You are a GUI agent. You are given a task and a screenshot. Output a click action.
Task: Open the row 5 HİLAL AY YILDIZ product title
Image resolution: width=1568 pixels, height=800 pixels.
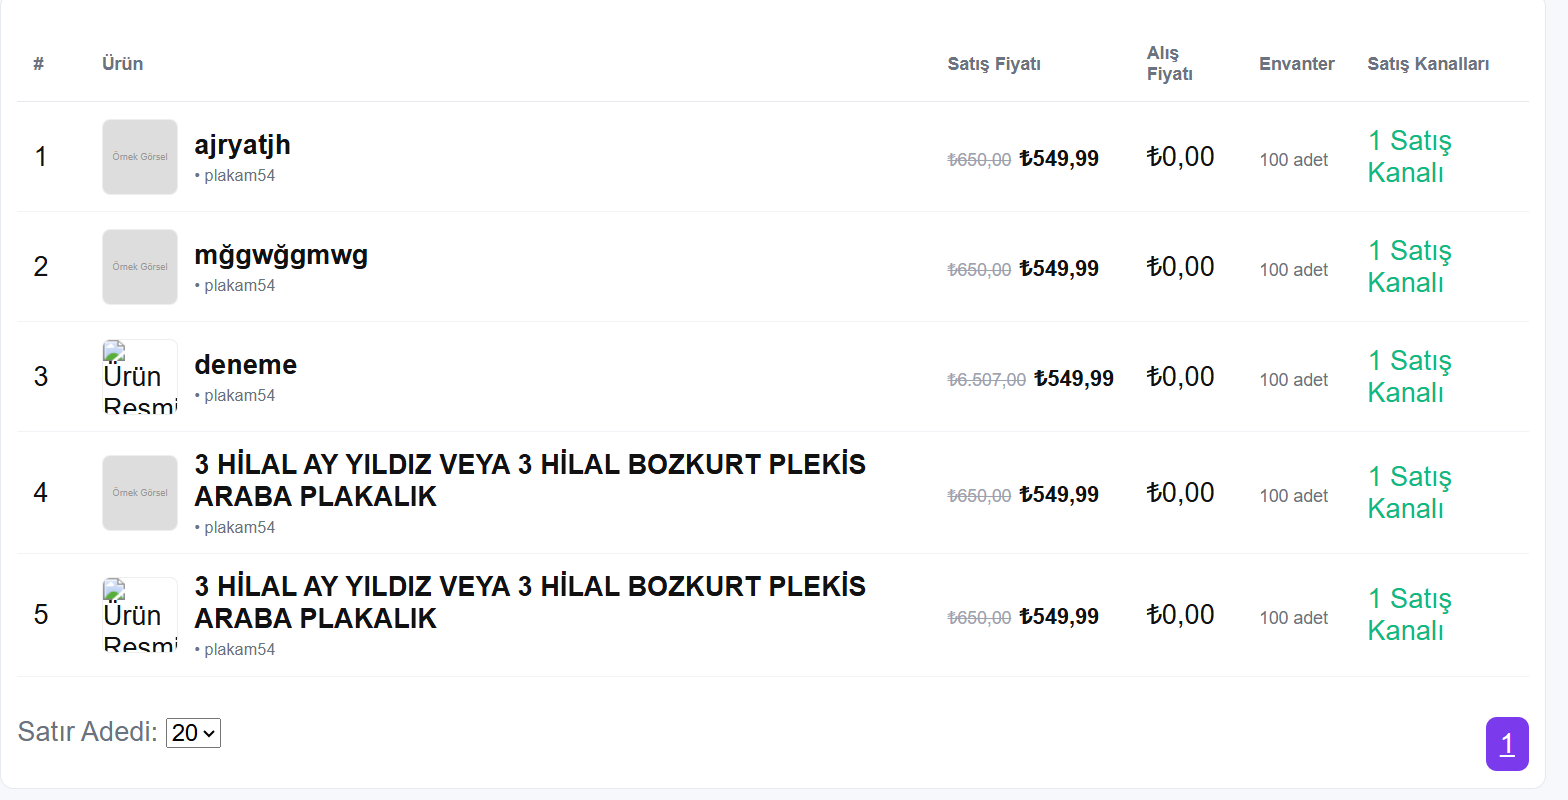tap(529, 602)
